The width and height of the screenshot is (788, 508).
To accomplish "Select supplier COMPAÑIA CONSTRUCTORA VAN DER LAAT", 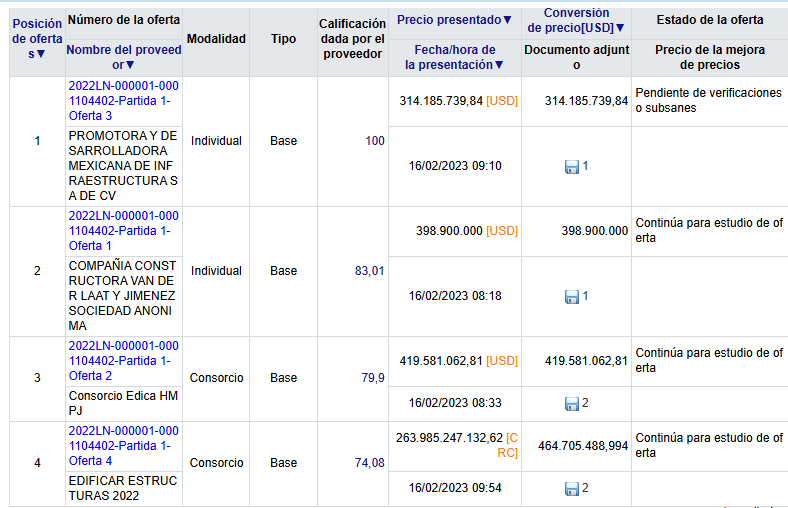I will (x=123, y=296).
